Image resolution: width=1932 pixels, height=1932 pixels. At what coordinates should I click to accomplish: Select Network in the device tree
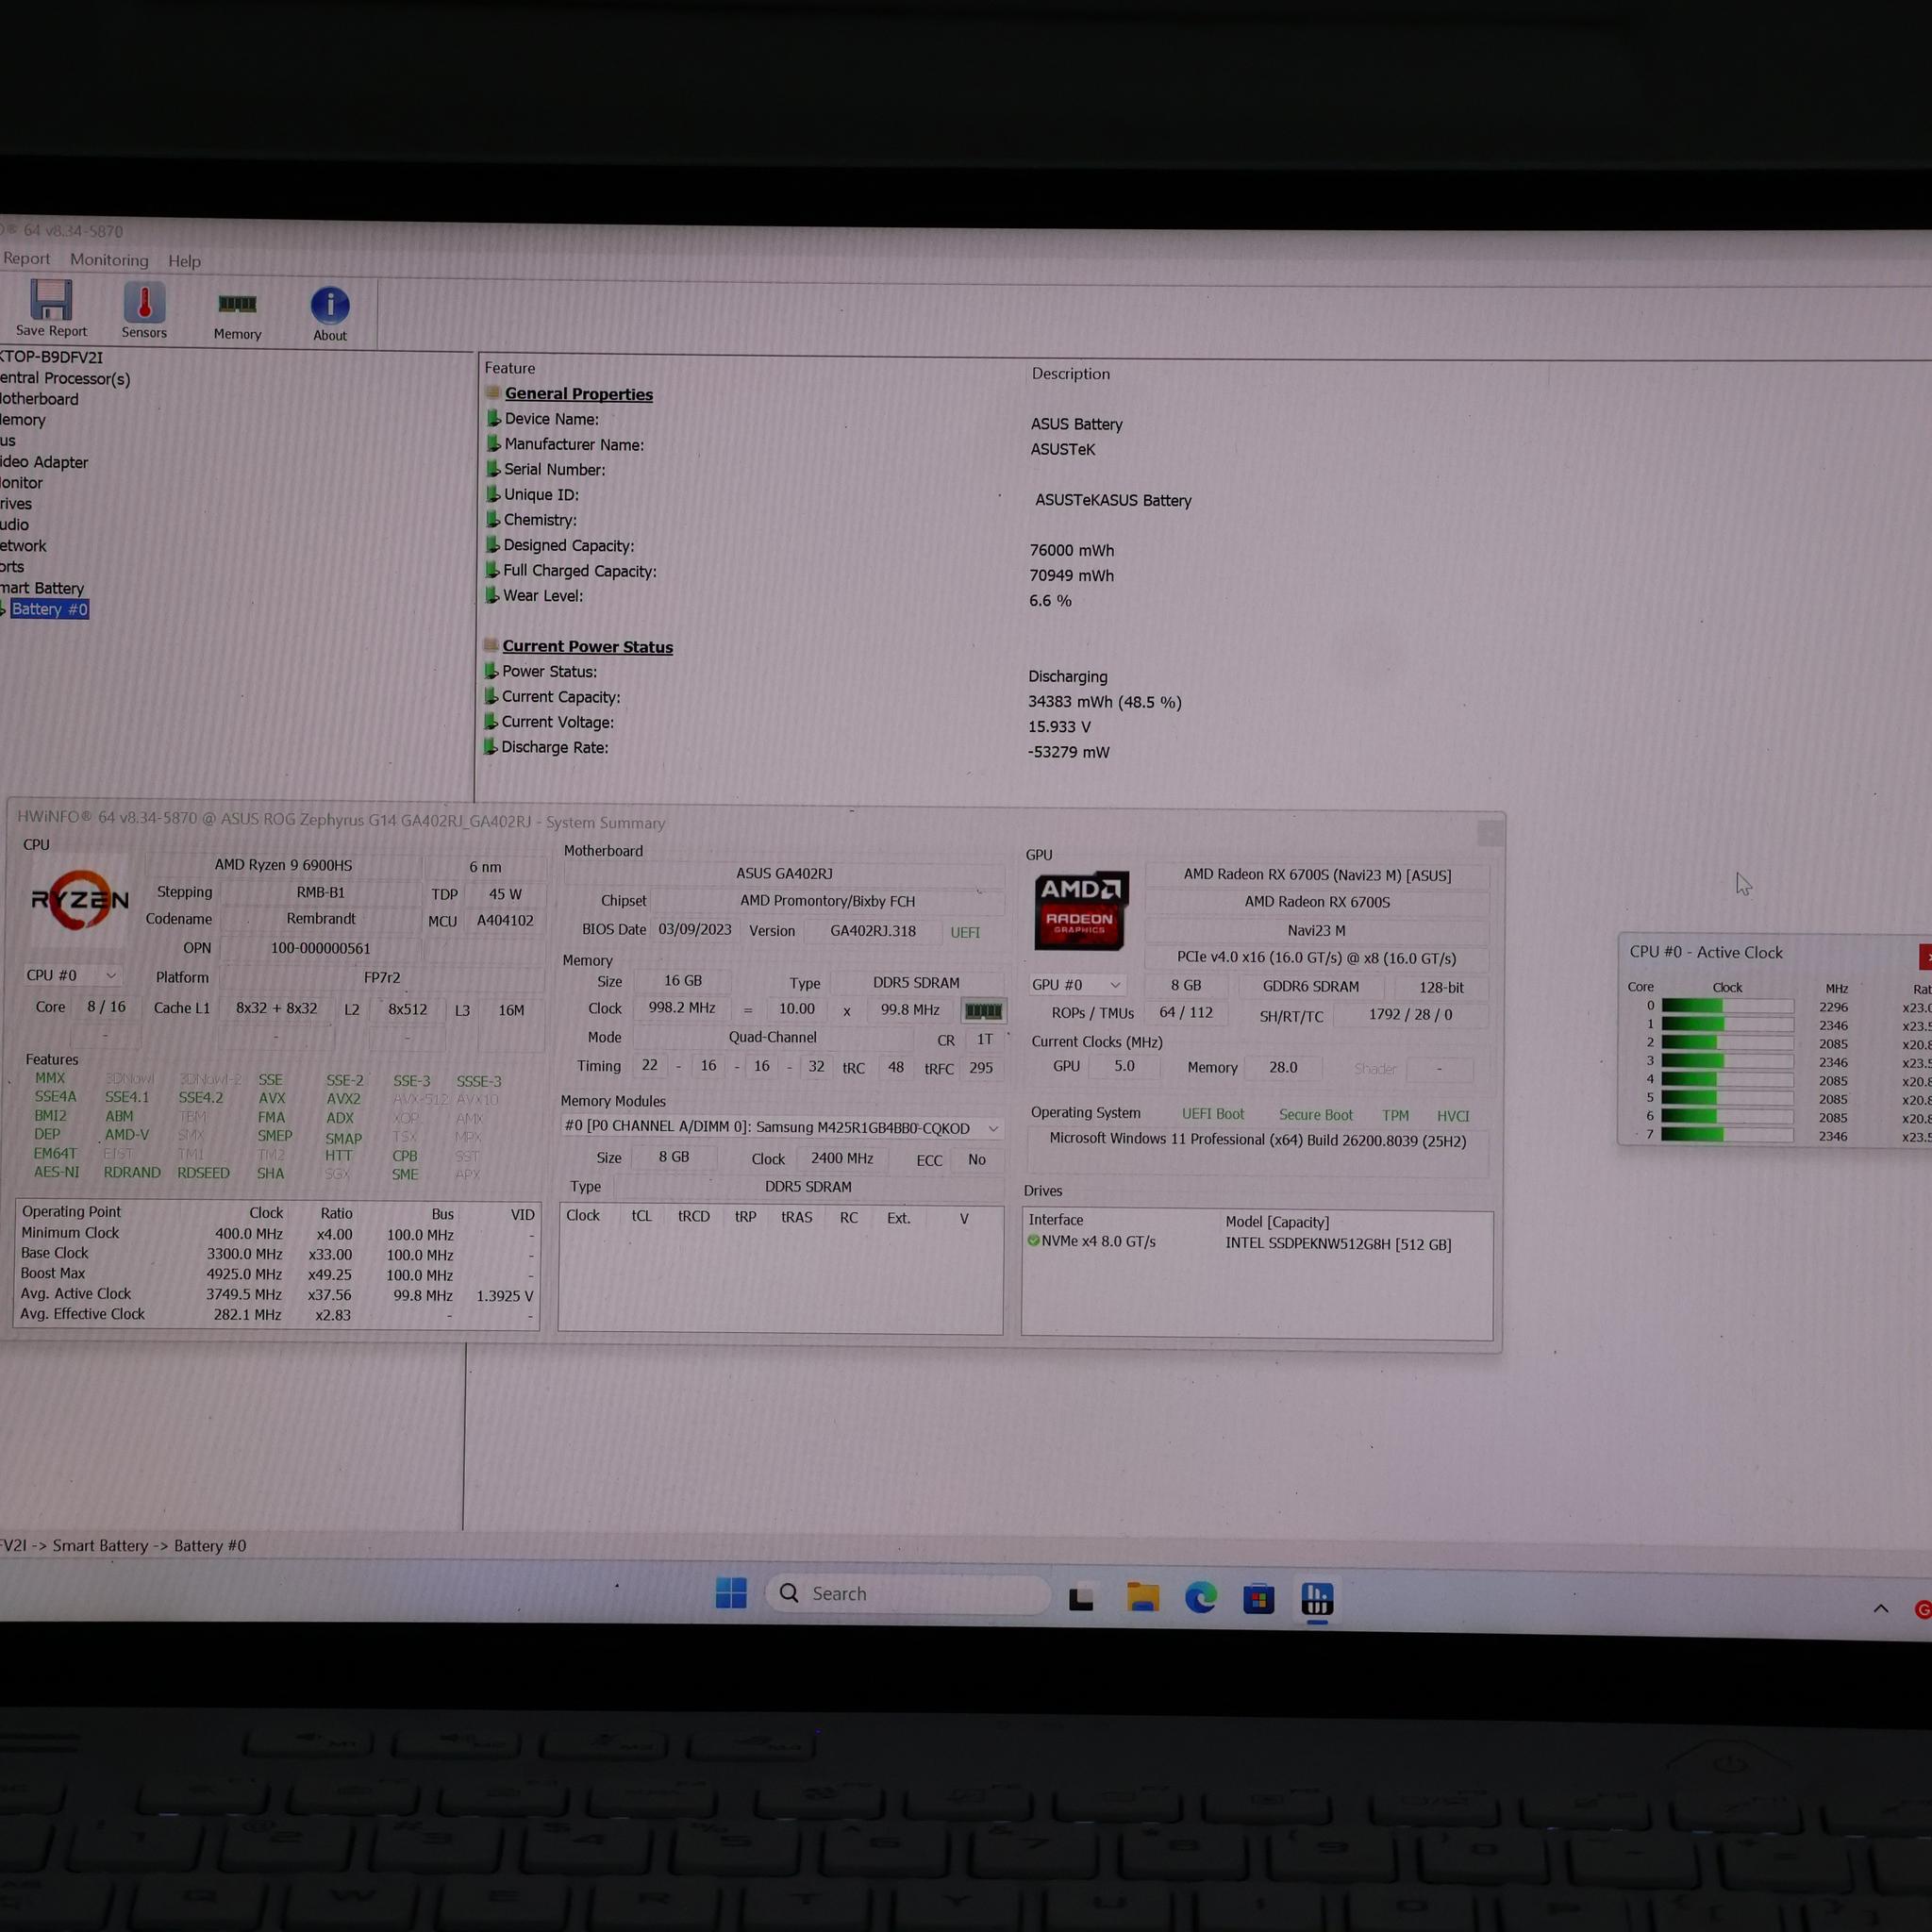tap(23, 546)
